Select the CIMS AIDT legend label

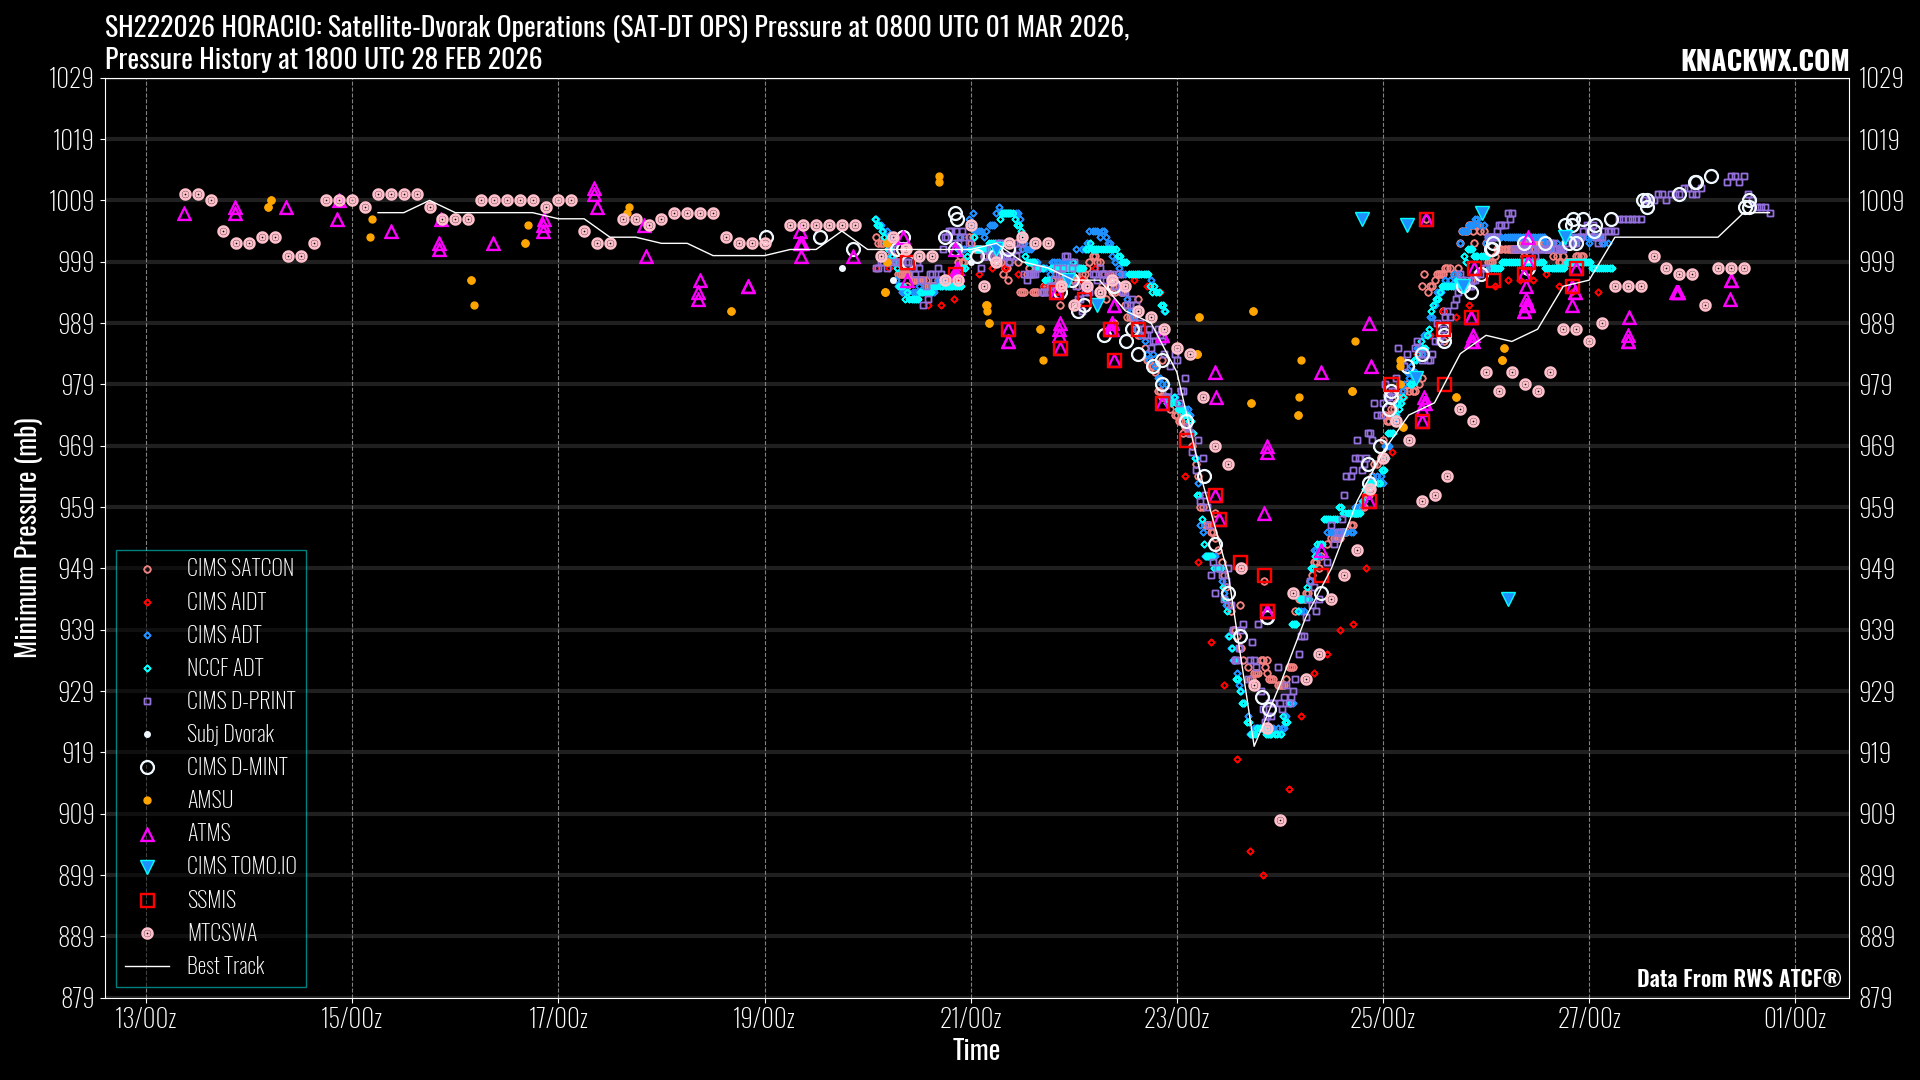(226, 602)
